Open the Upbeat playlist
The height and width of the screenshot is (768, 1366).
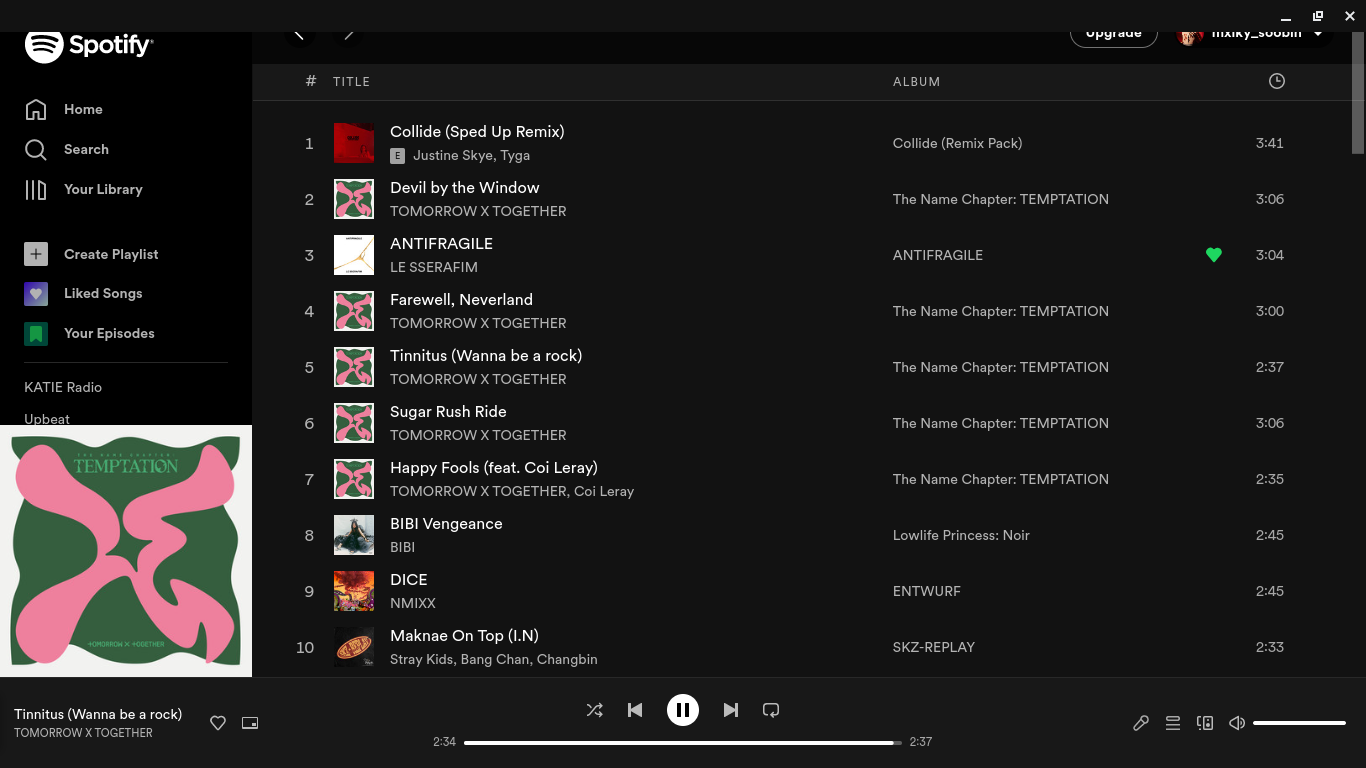tap(47, 418)
